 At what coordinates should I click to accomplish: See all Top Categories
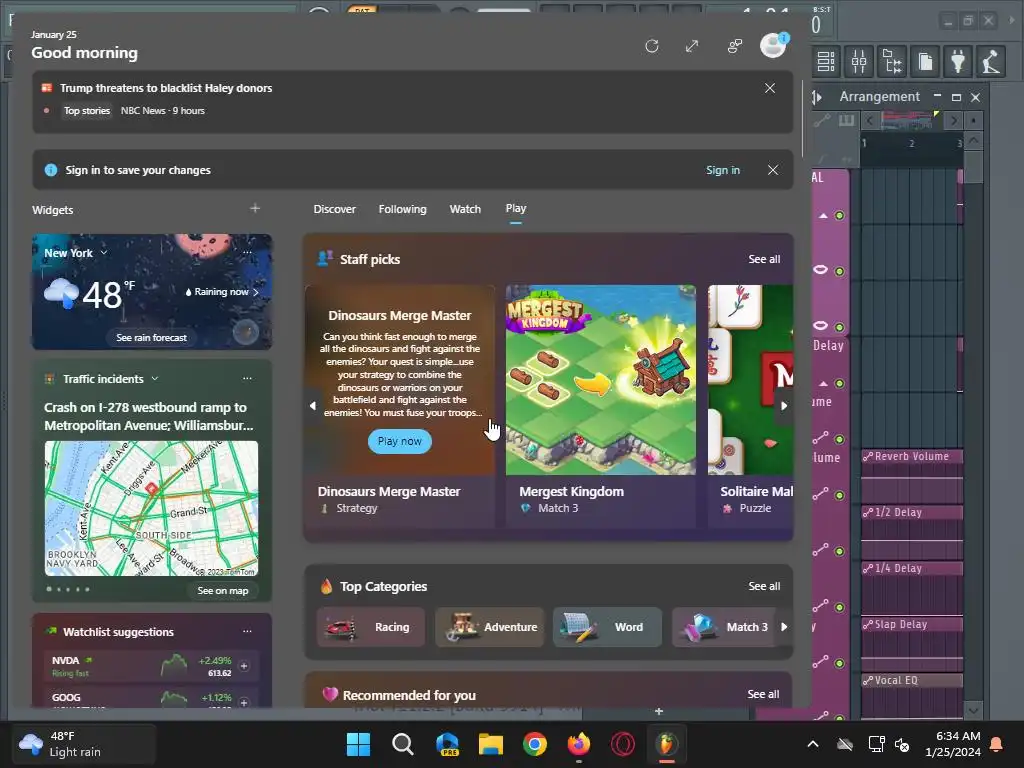tap(764, 586)
